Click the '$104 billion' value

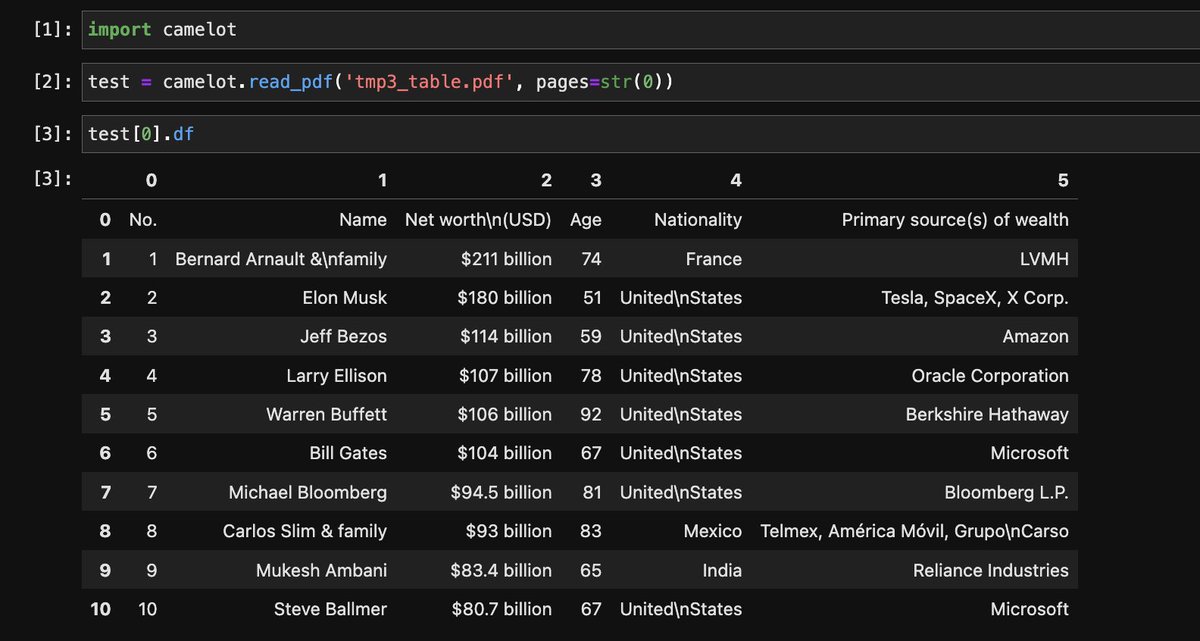(505, 453)
